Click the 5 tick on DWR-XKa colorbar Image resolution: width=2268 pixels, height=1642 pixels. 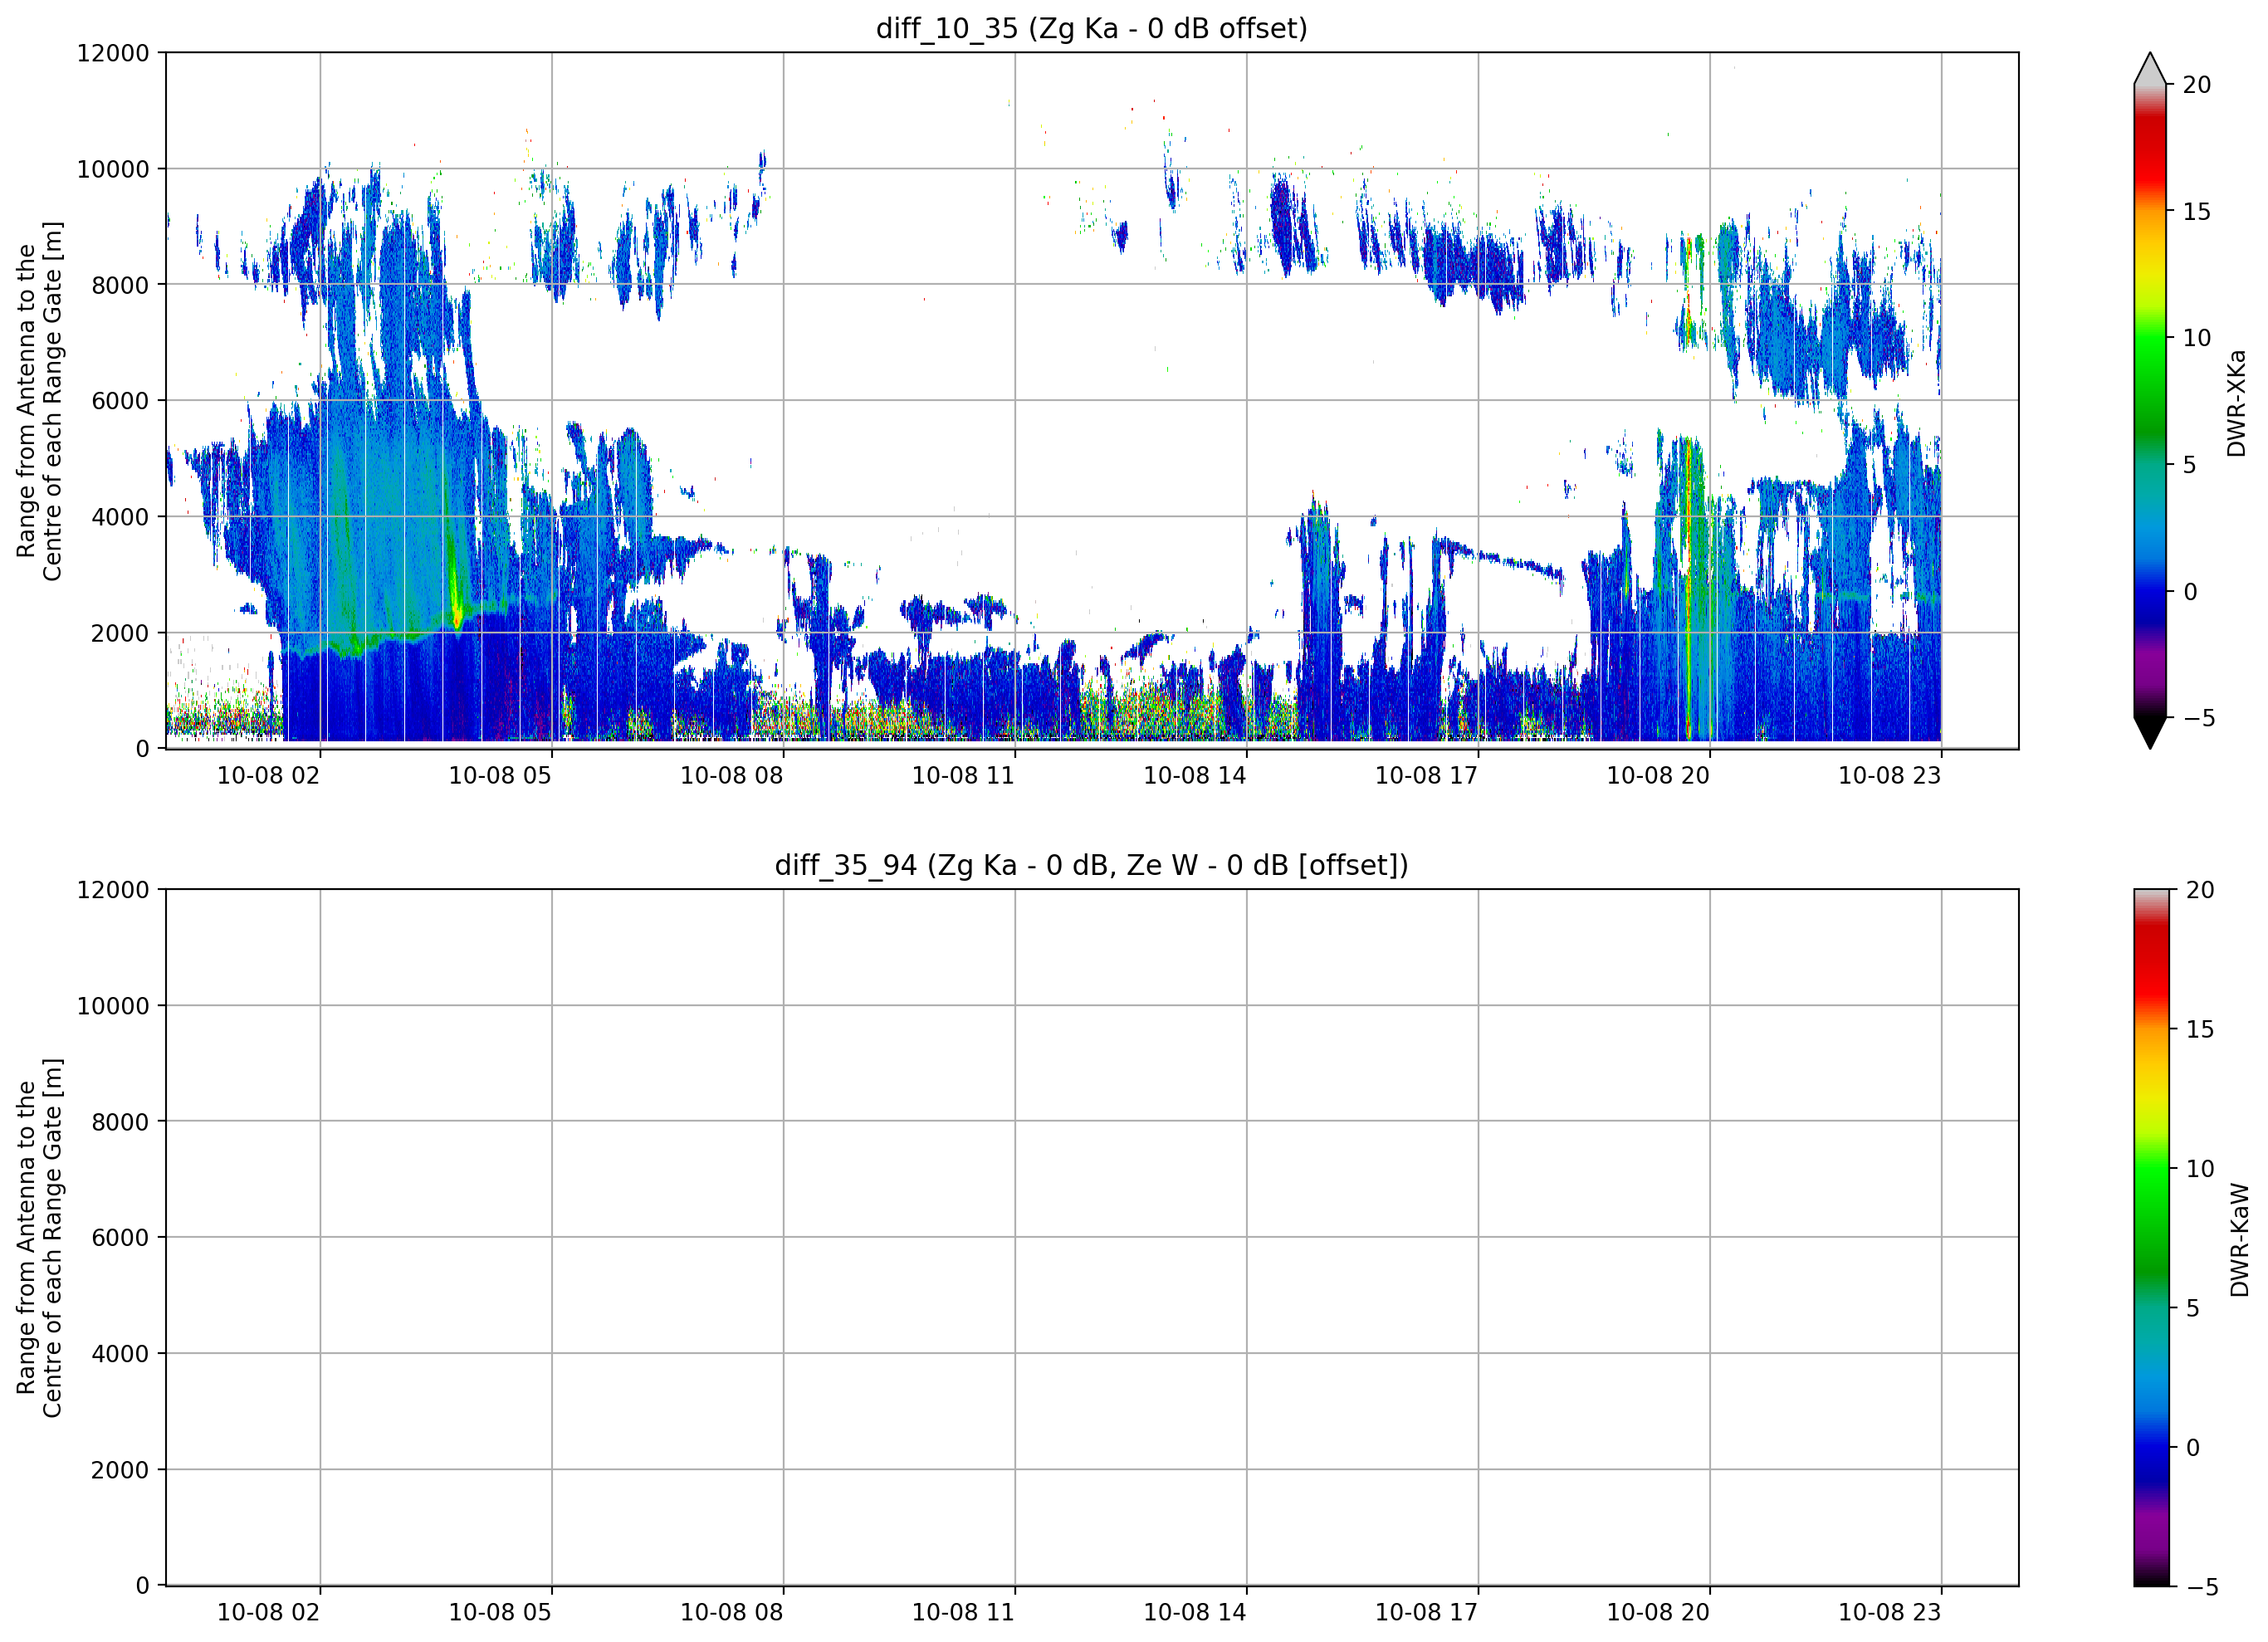2189,465
